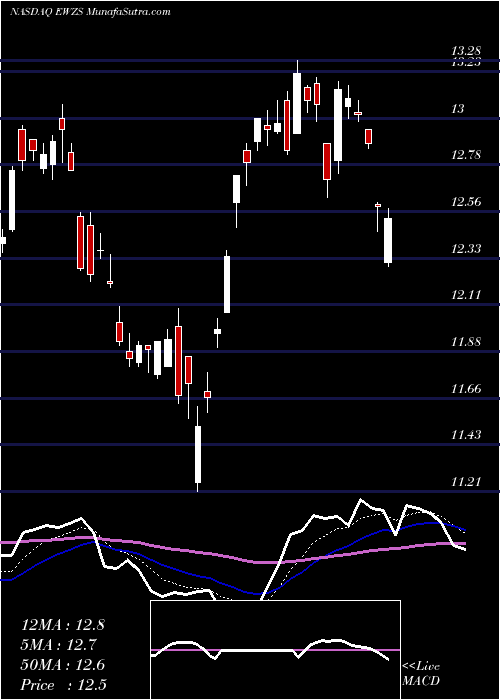Click the 11.43 price axis label

[468, 434]
